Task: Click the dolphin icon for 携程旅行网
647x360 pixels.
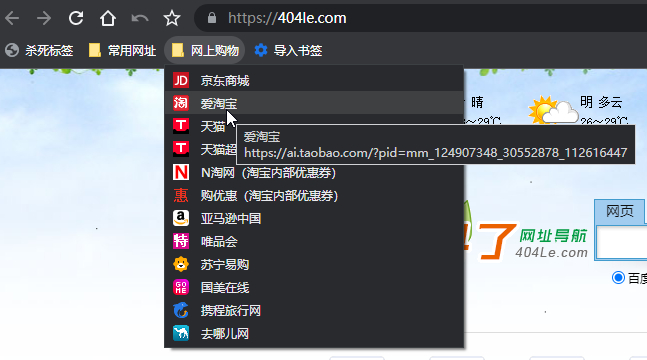Action: pyautogui.click(x=181, y=310)
